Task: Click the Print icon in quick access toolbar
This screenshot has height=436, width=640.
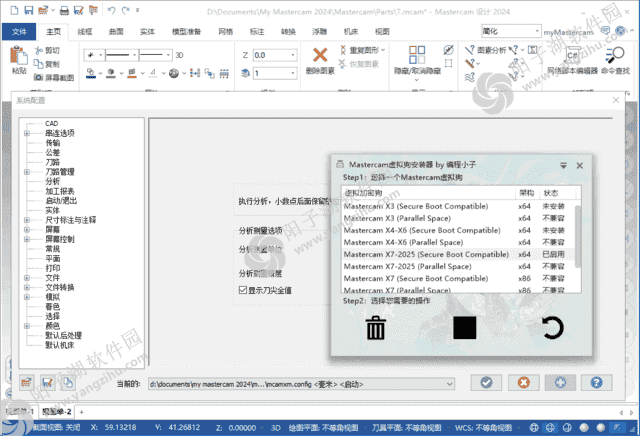Action: coord(64,10)
